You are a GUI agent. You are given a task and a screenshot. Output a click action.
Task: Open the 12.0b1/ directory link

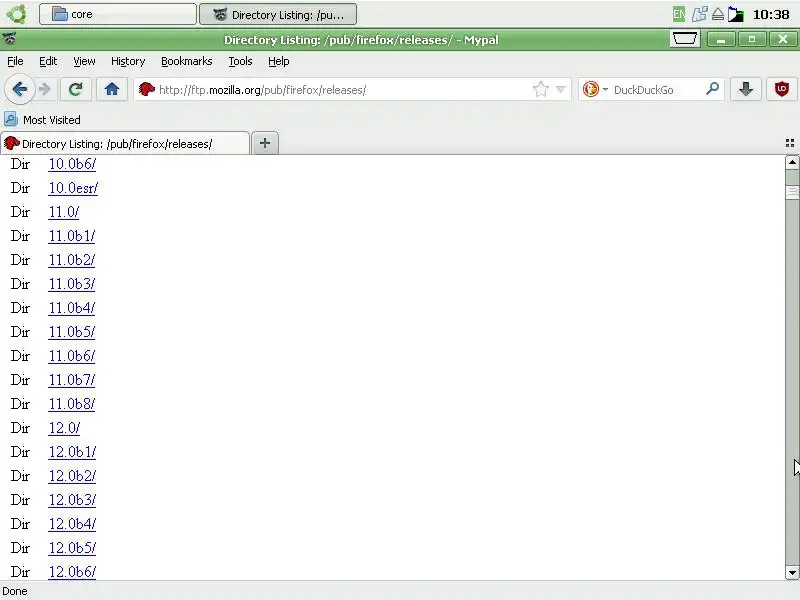point(72,452)
